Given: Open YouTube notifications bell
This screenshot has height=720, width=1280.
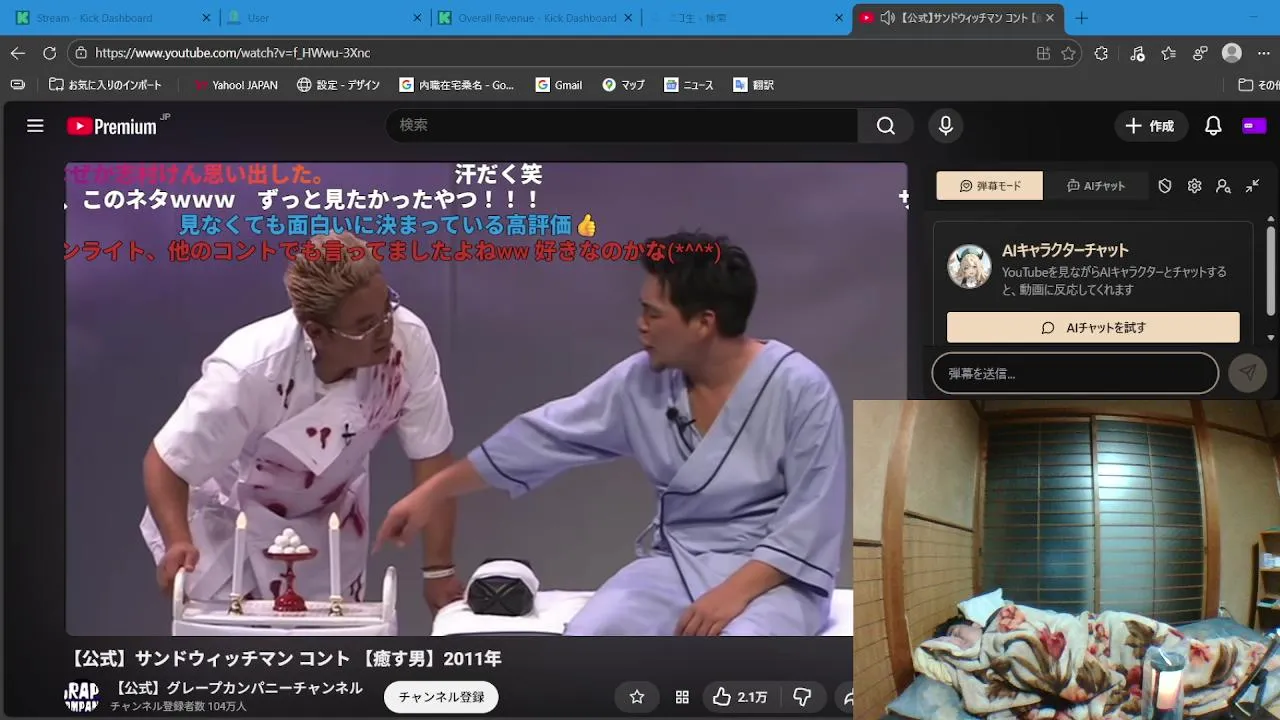Looking at the screenshot, I should pyautogui.click(x=1213, y=126).
